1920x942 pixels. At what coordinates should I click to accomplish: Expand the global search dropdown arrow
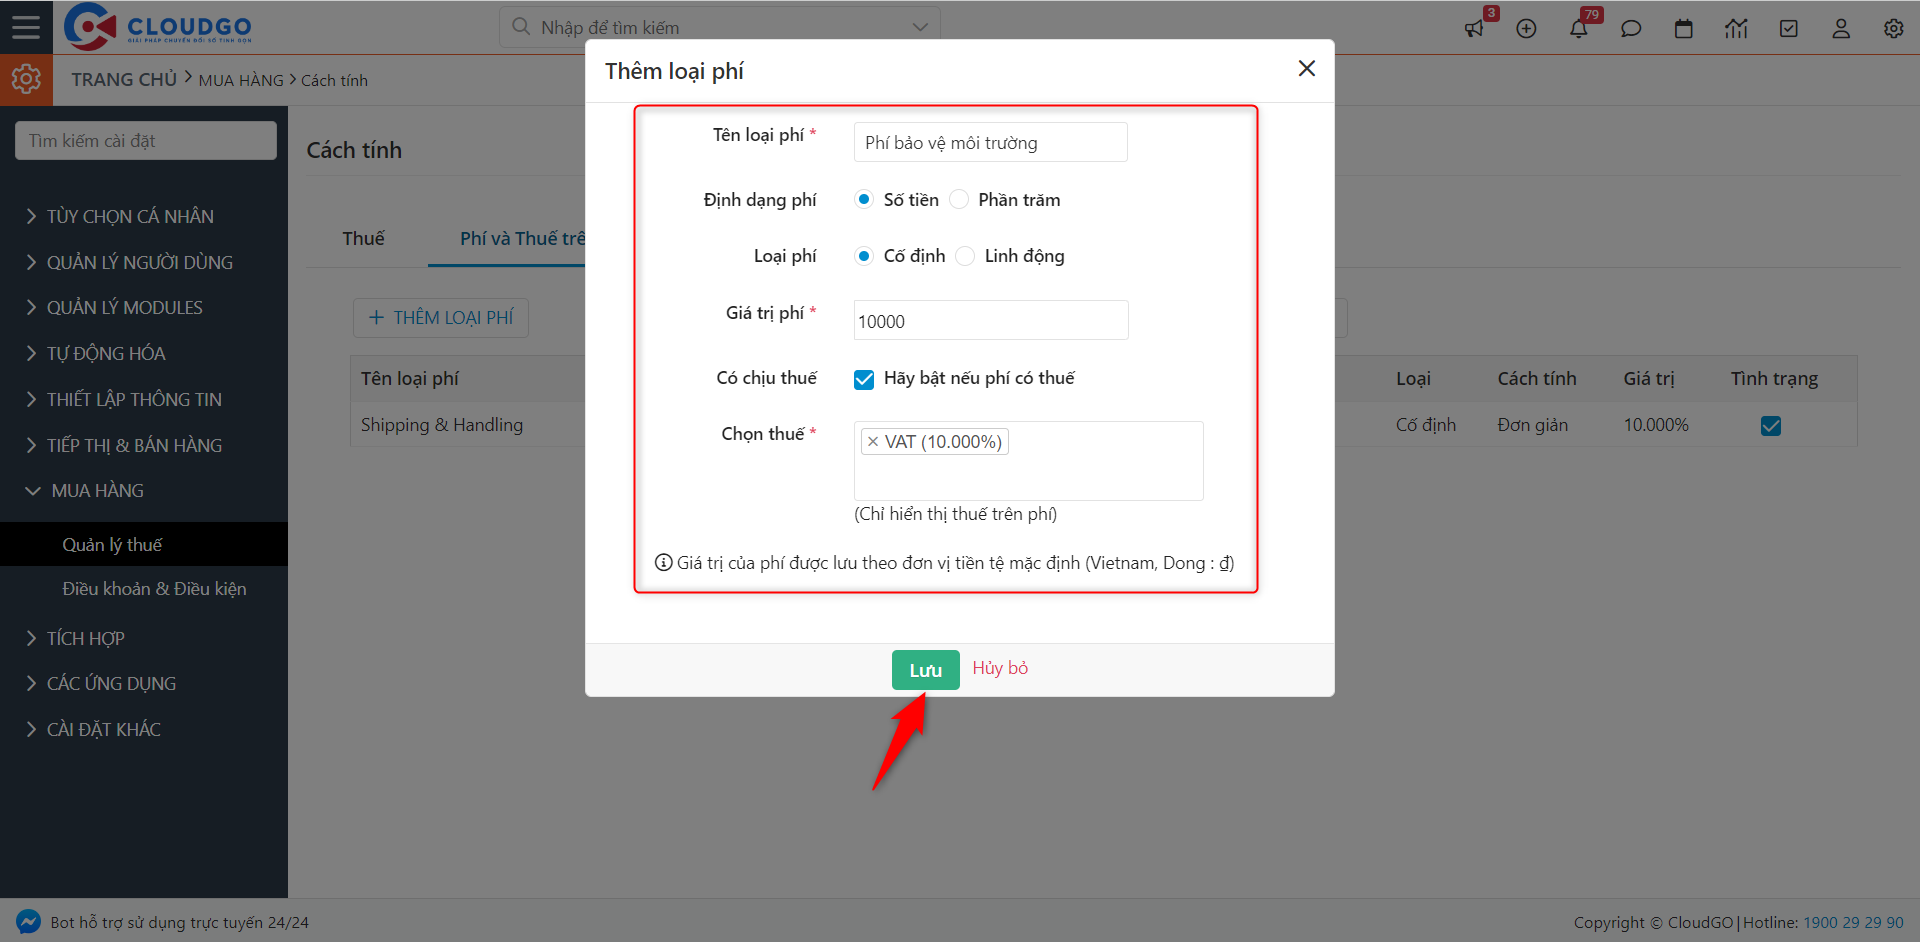coord(920,27)
